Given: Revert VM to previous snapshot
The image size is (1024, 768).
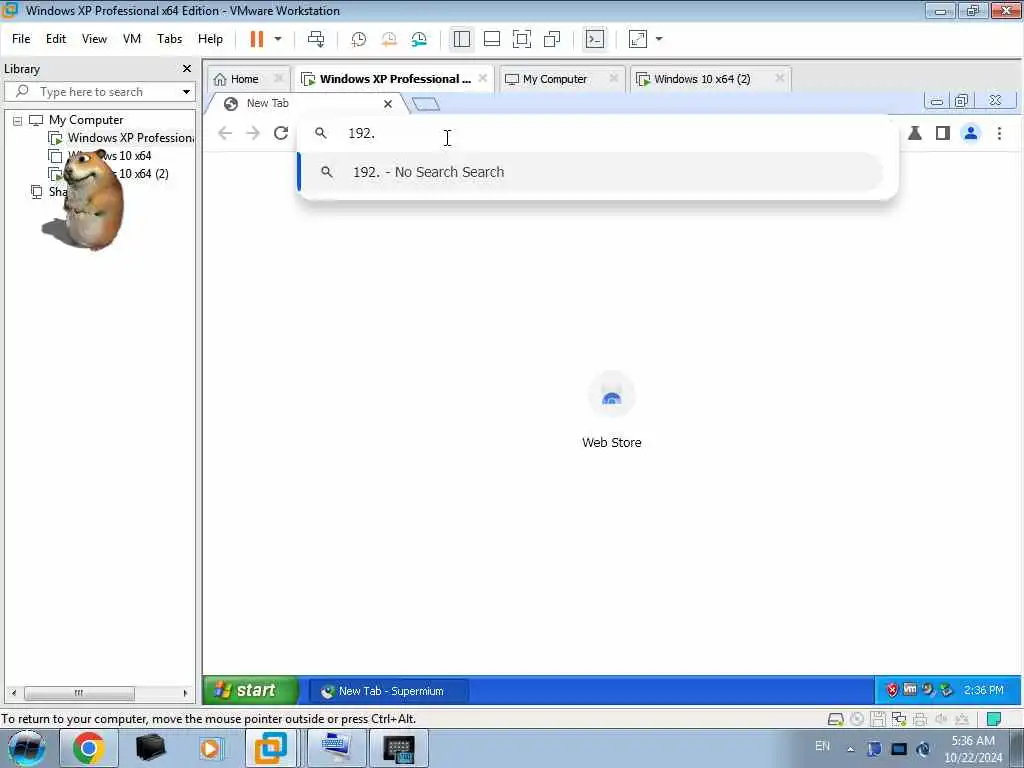Looking at the screenshot, I should [x=389, y=39].
